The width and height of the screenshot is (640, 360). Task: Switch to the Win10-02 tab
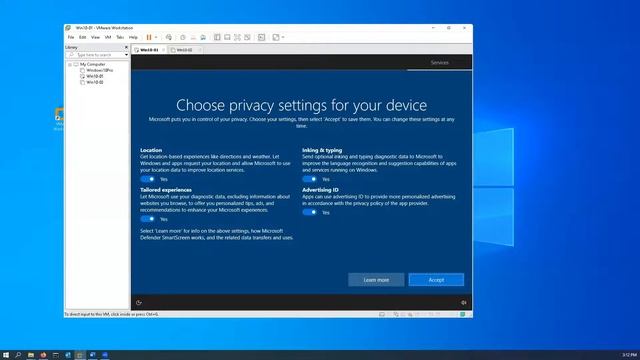click(184, 50)
